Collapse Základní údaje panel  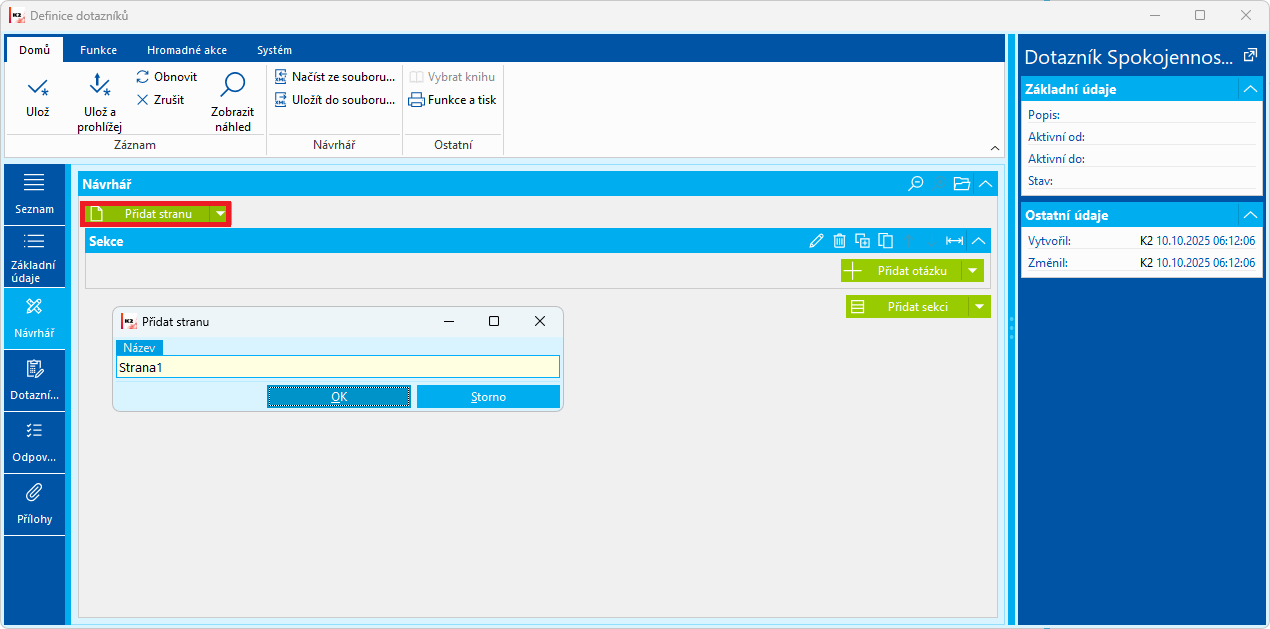(x=1250, y=89)
